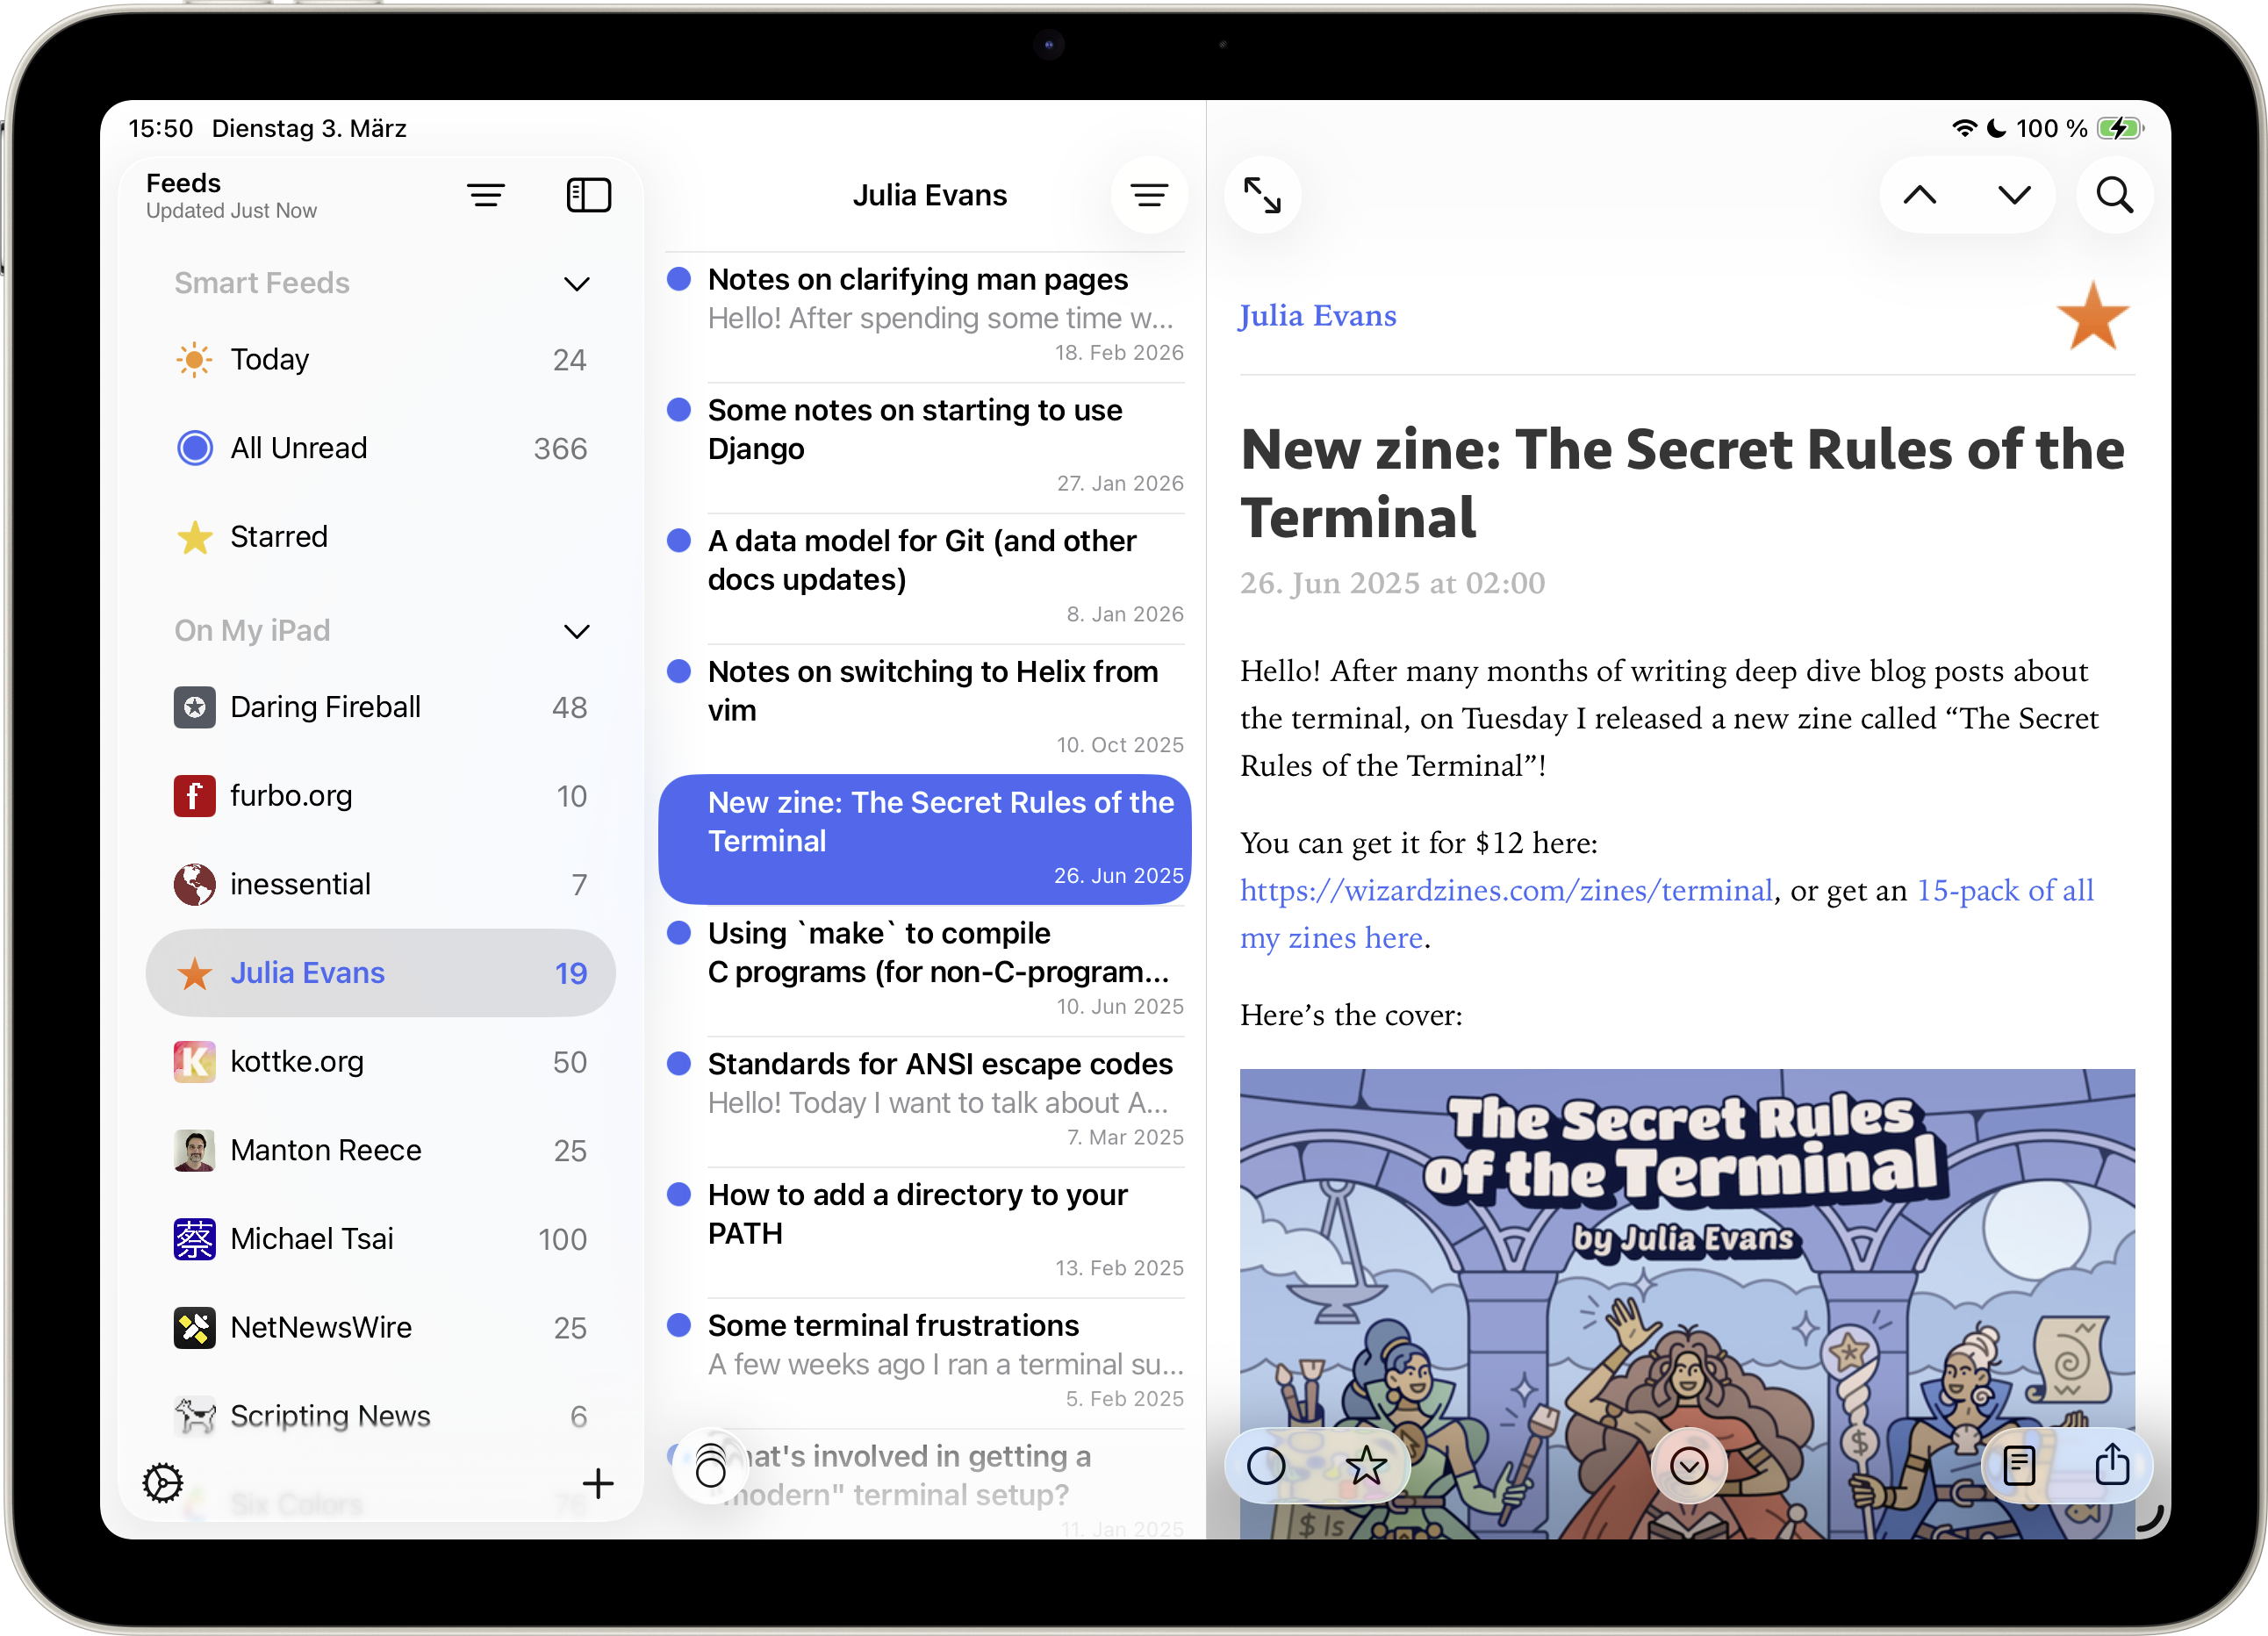Go to next unread via circled chevron
2268x1636 pixels.
click(1689, 1466)
